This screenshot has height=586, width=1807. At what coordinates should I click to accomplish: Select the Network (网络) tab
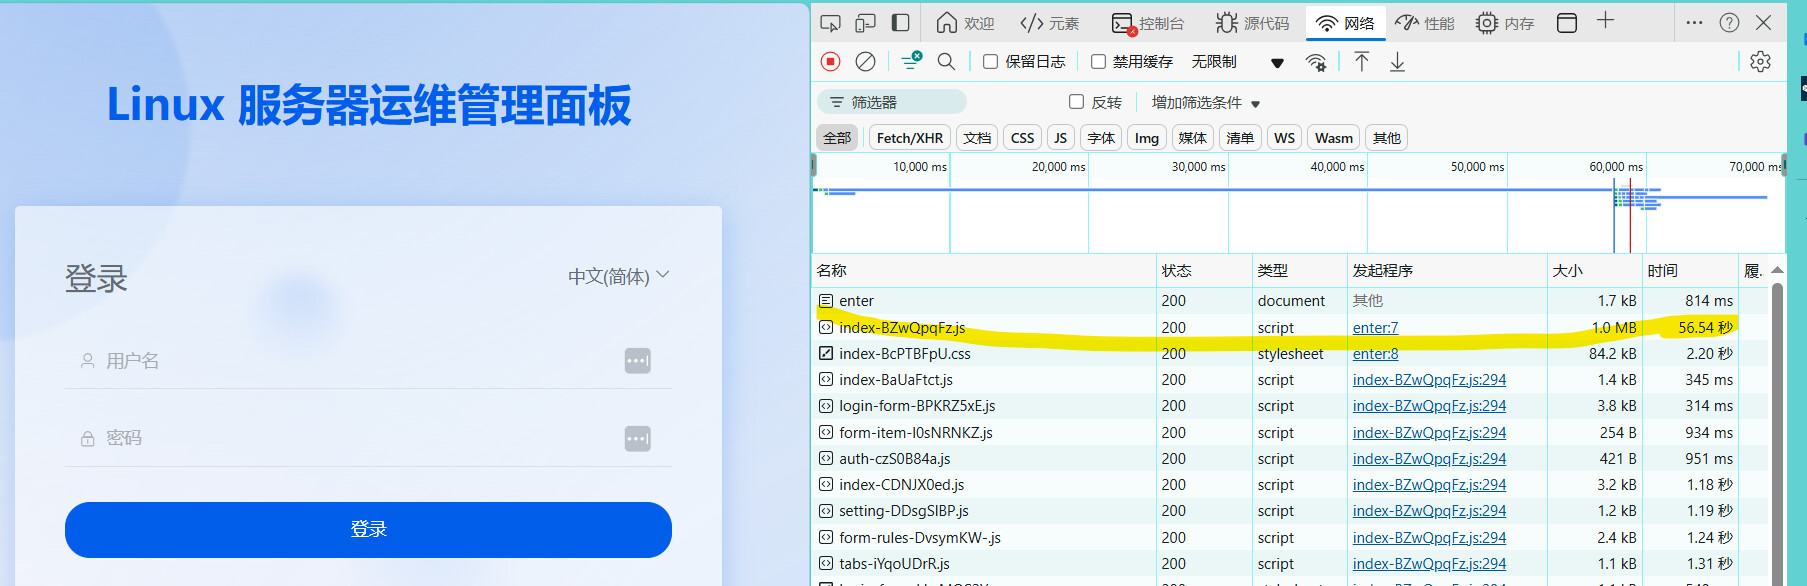pyautogui.click(x=1345, y=23)
